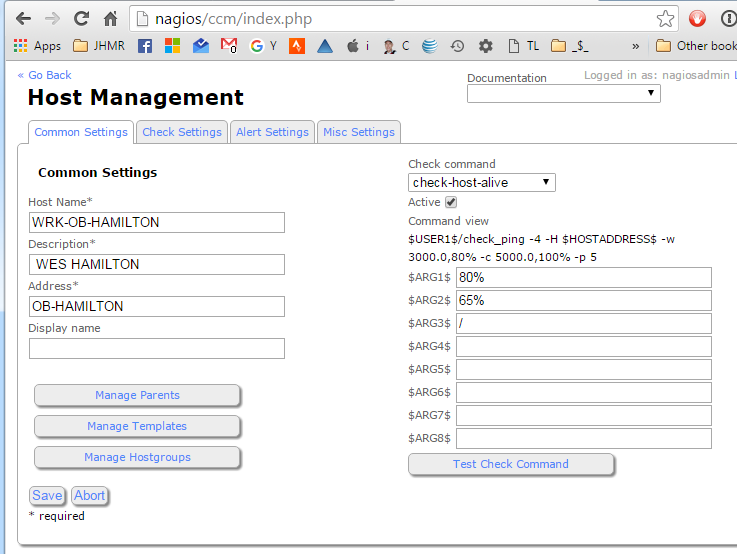Switch to the Alert Settings tab
737x554 pixels.
click(x=272, y=132)
